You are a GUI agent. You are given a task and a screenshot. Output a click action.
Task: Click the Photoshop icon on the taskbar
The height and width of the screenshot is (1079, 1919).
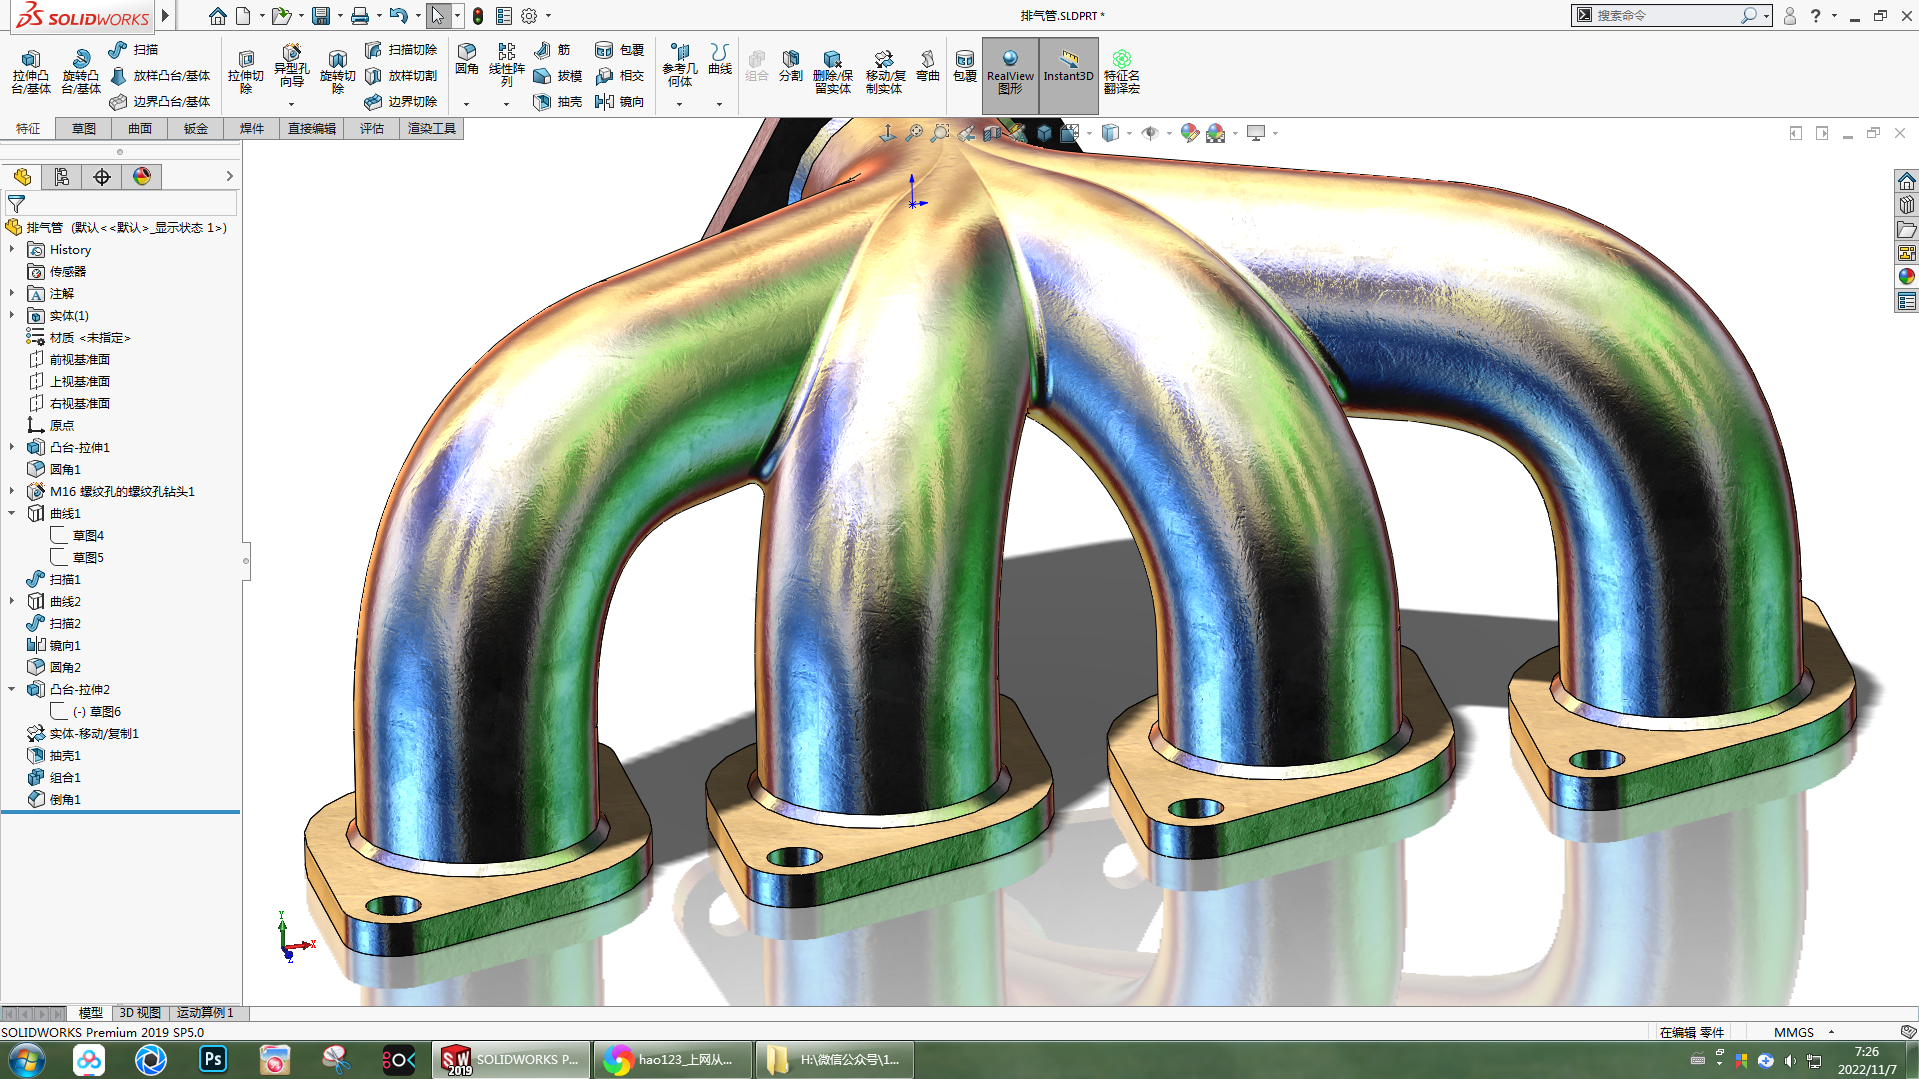coord(213,1059)
